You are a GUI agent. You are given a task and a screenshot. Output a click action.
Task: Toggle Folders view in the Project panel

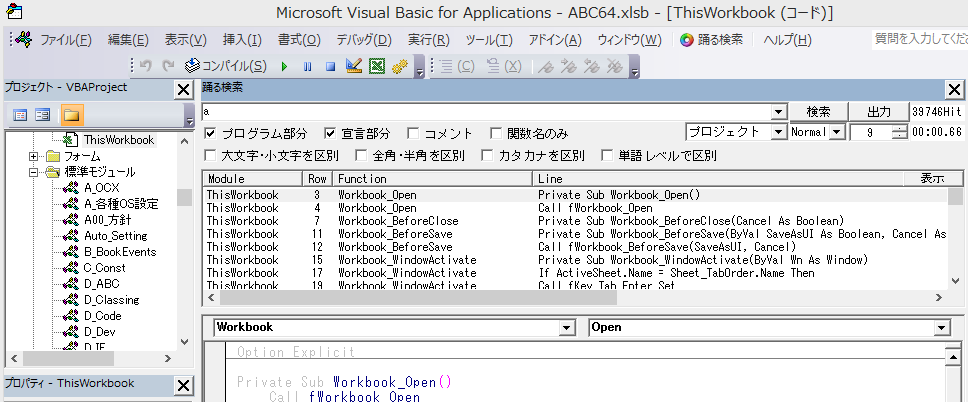72,115
